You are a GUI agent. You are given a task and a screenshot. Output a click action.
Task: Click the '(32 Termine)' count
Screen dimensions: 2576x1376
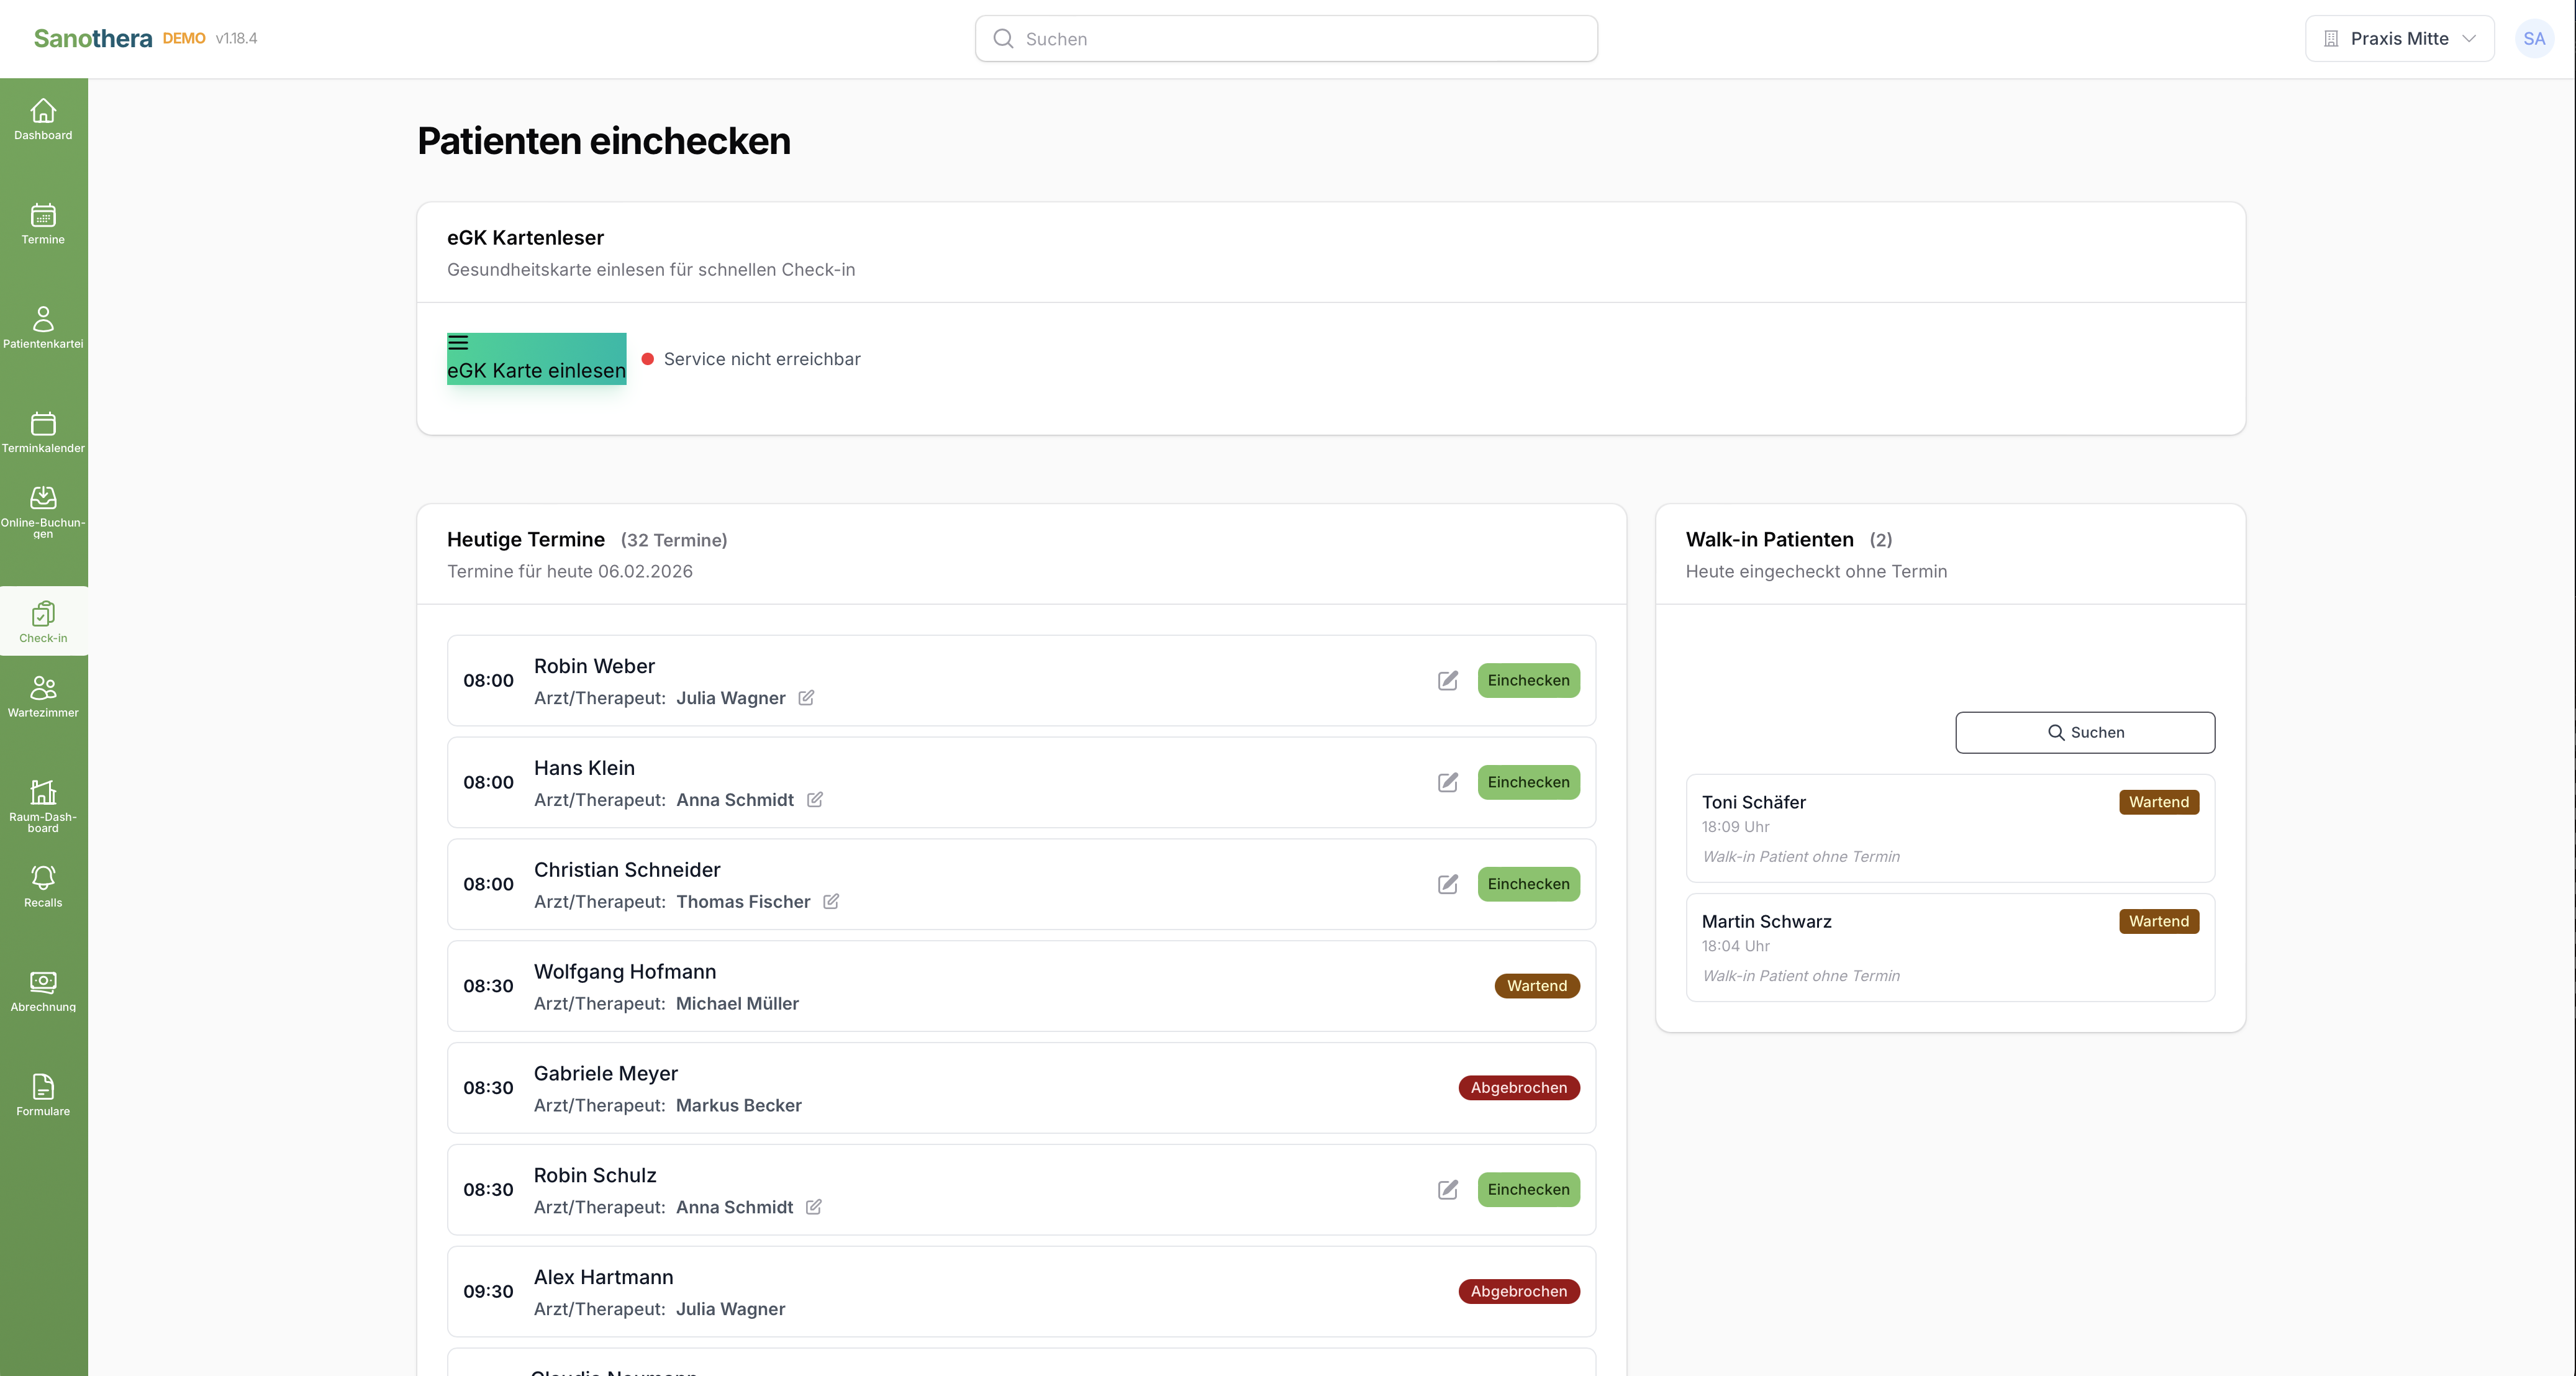click(674, 540)
